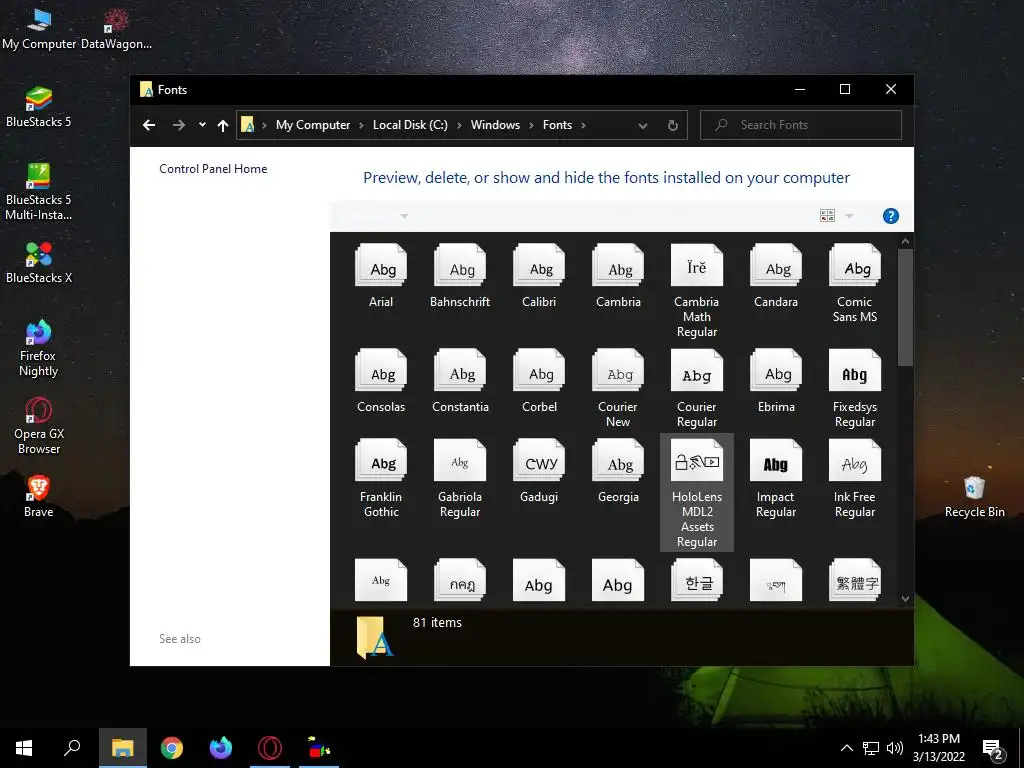1024x768 pixels.
Task: Go forward in Fonts window
Action: (x=178, y=125)
